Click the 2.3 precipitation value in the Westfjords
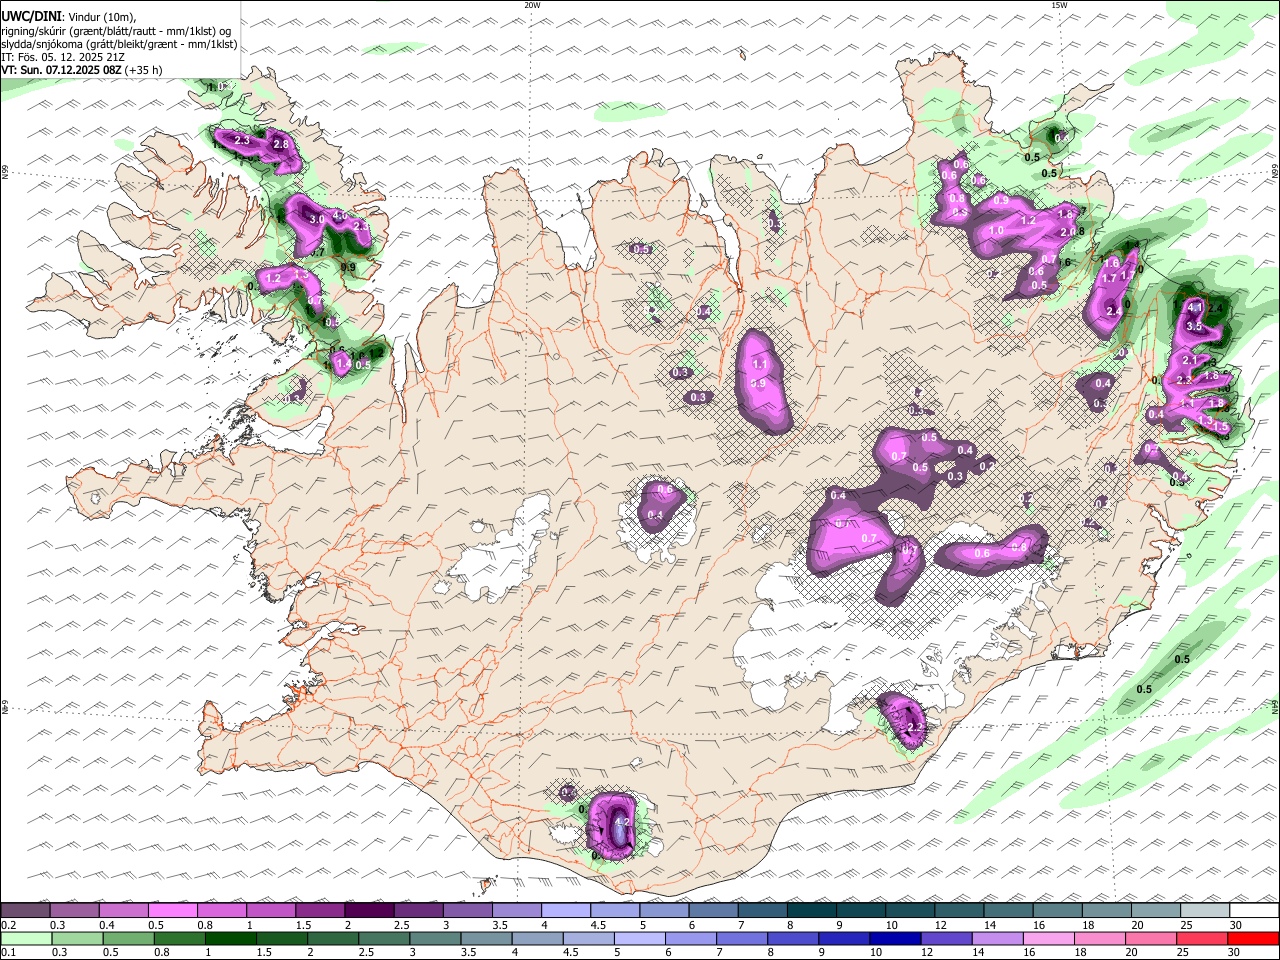The height and width of the screenshot is (960, 1280). [241, 141]
